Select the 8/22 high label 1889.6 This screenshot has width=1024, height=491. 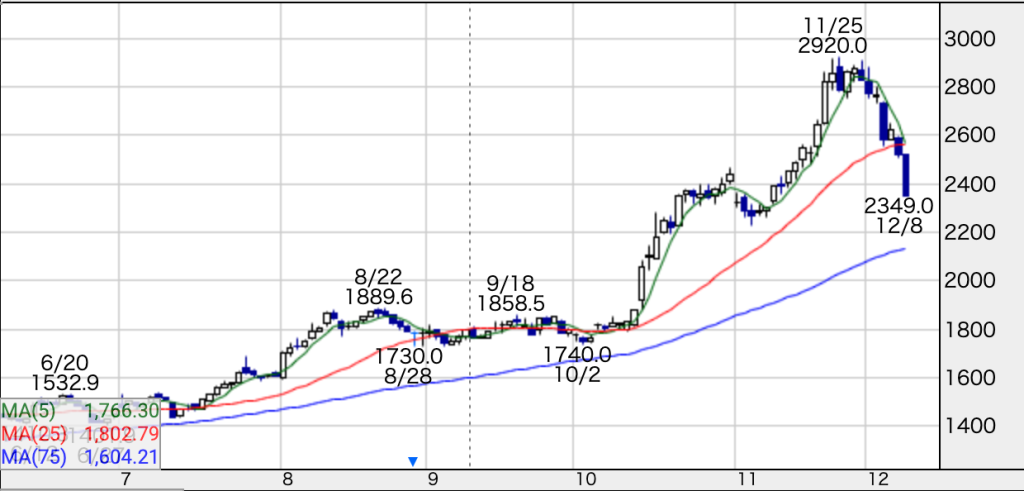379,297
